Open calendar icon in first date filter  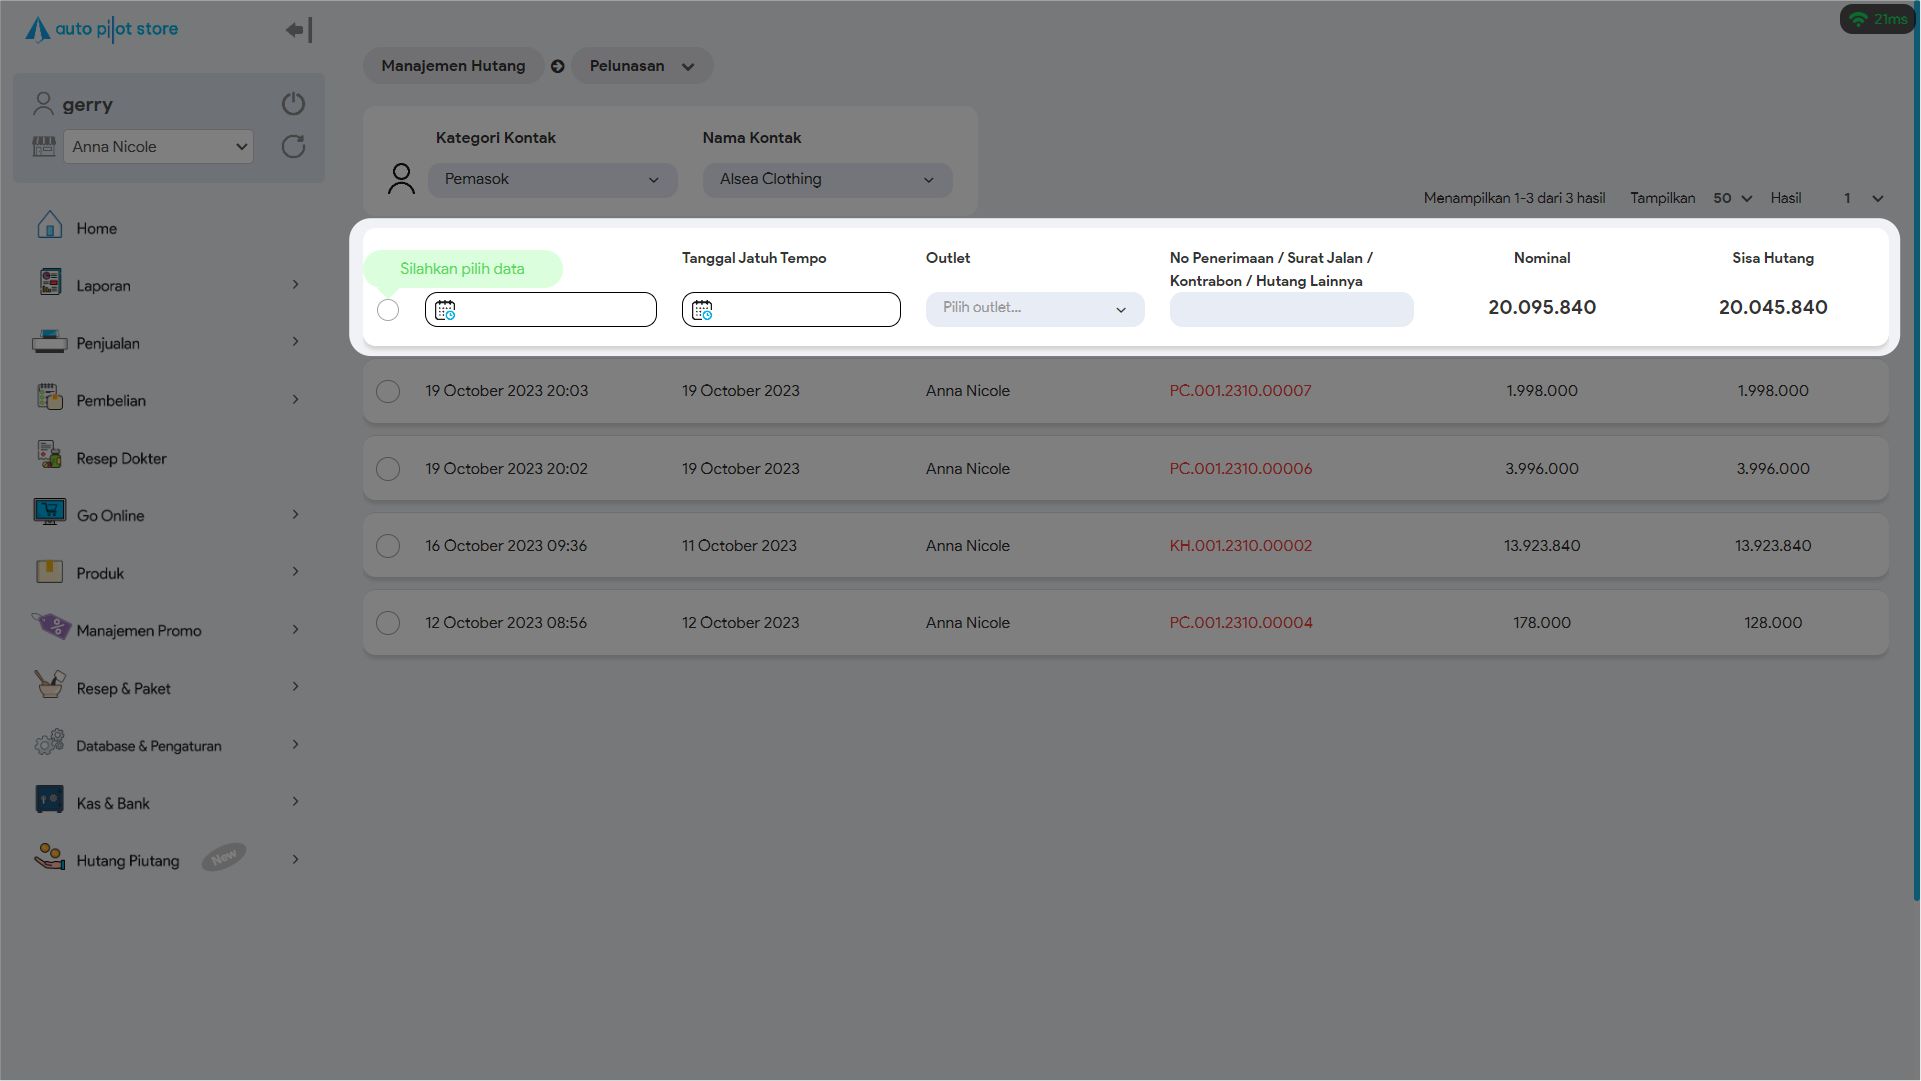click(445, 311)
